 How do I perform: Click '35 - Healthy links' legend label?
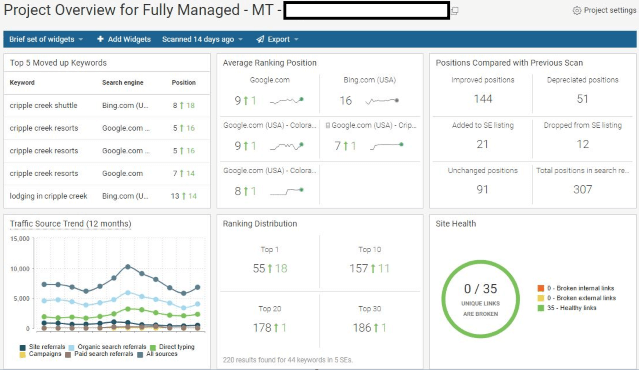pyautogui.click(x=571, y=308)
